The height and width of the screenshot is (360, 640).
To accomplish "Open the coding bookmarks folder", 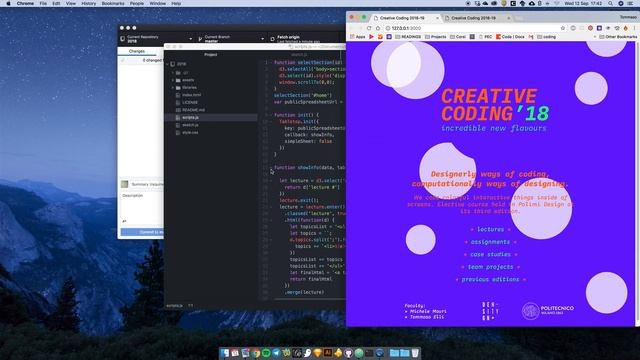I will (547, 37).
